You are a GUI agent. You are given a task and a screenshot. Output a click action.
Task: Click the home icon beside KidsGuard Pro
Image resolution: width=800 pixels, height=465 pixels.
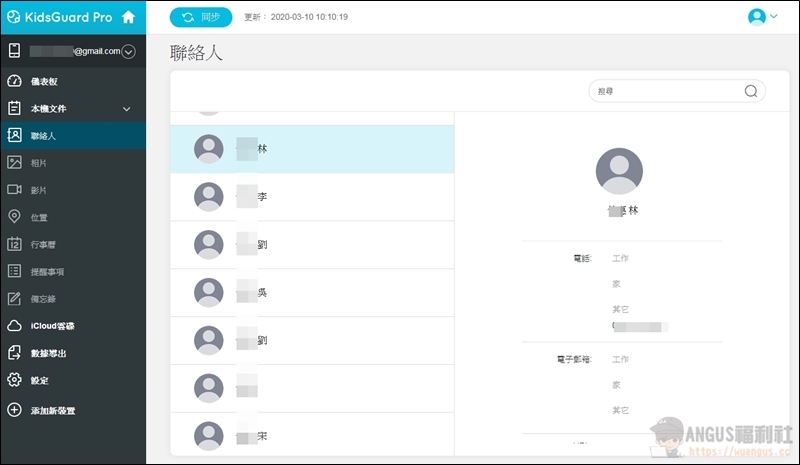127,17
